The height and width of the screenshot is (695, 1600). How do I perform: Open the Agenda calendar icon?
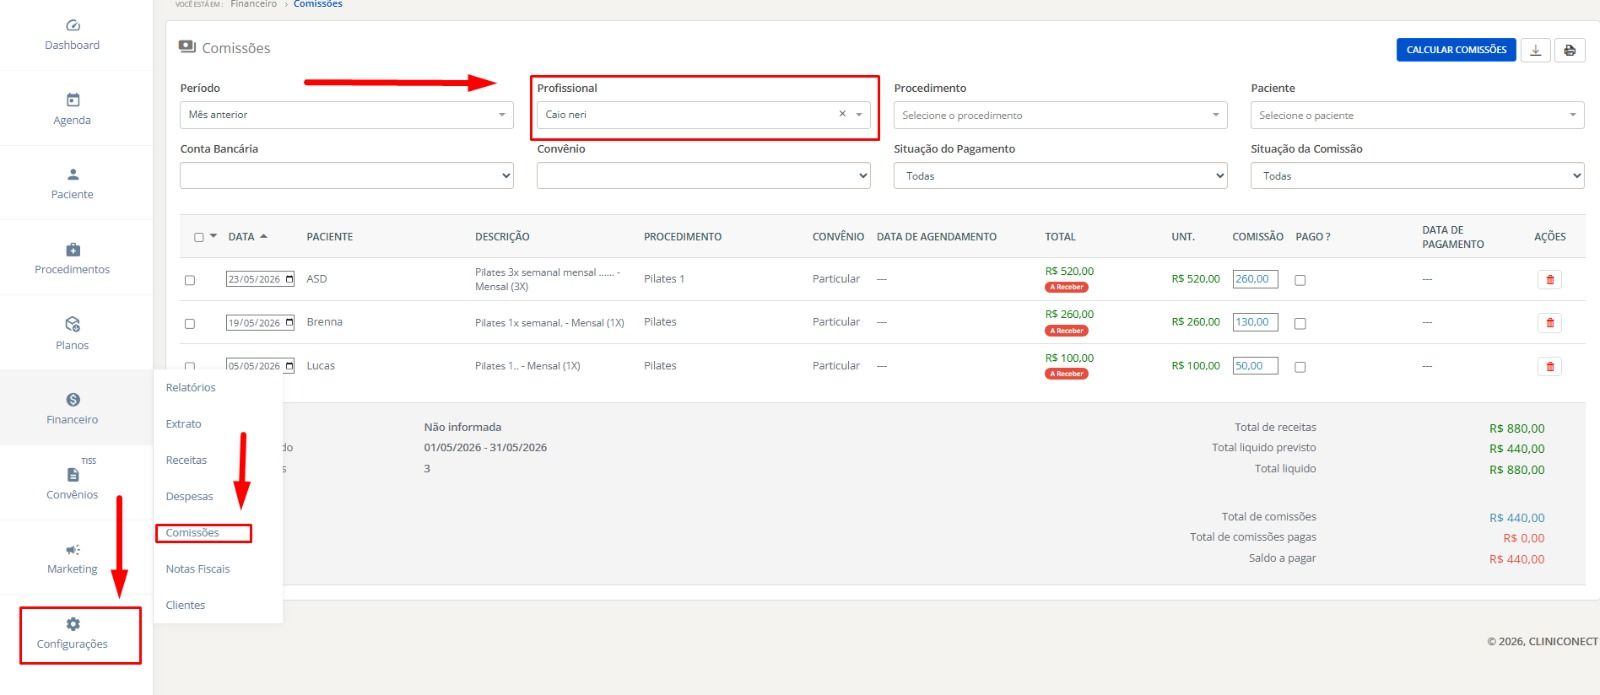[x=73, y=100]
